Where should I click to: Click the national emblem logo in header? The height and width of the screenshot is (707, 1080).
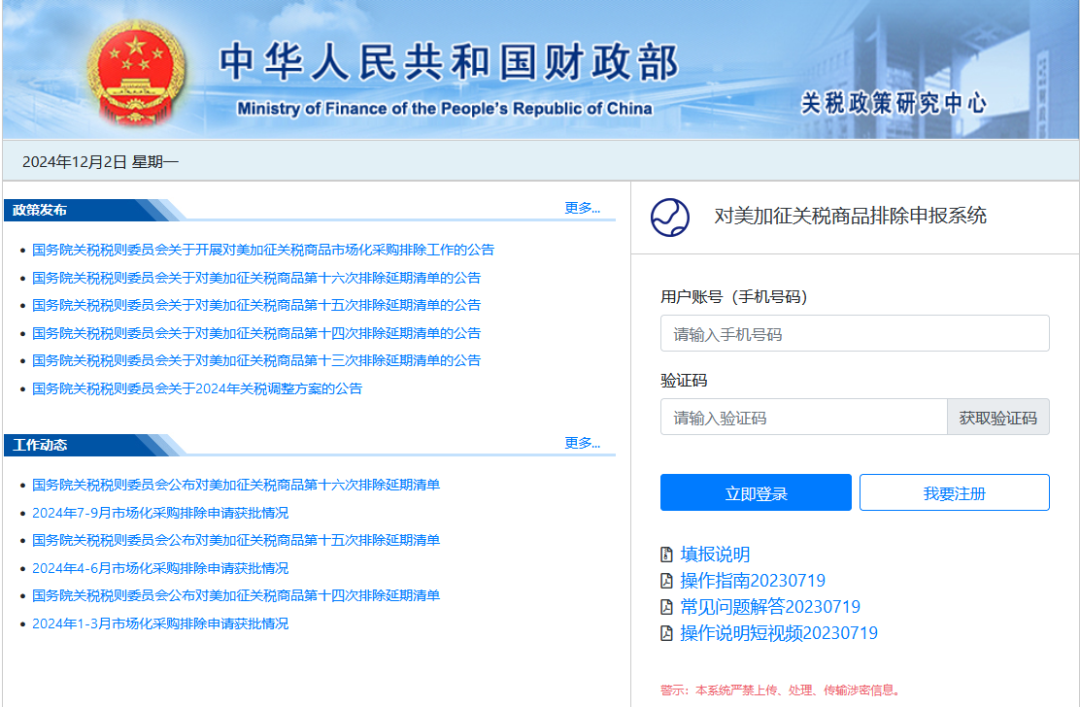click(x=136, y=72)
